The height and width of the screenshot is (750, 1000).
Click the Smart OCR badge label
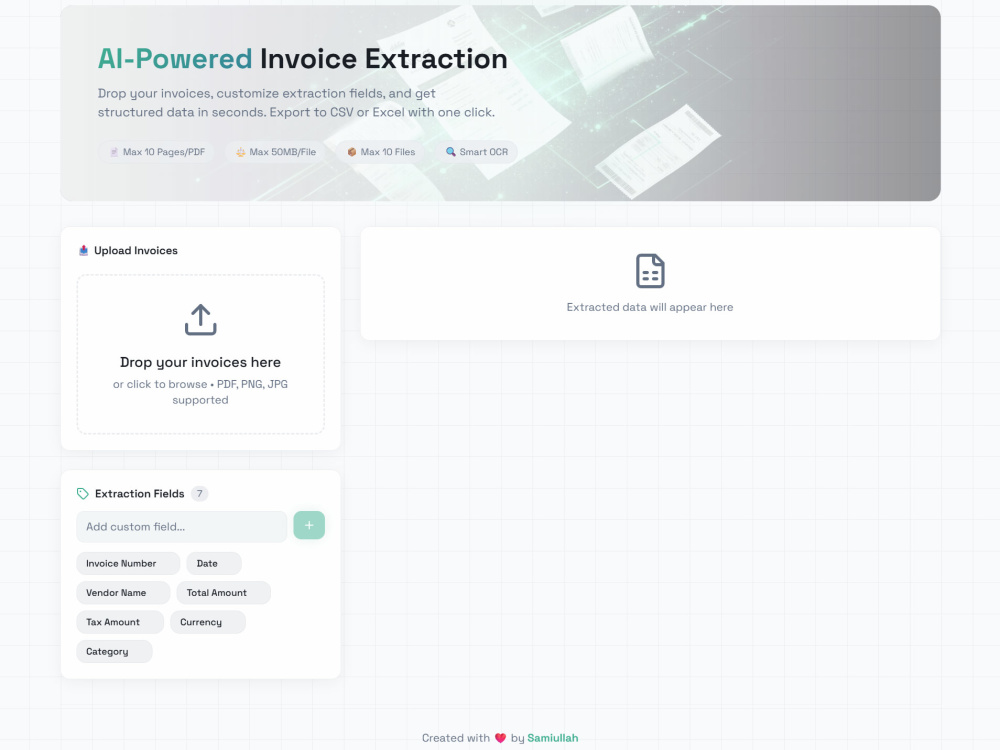483,152
